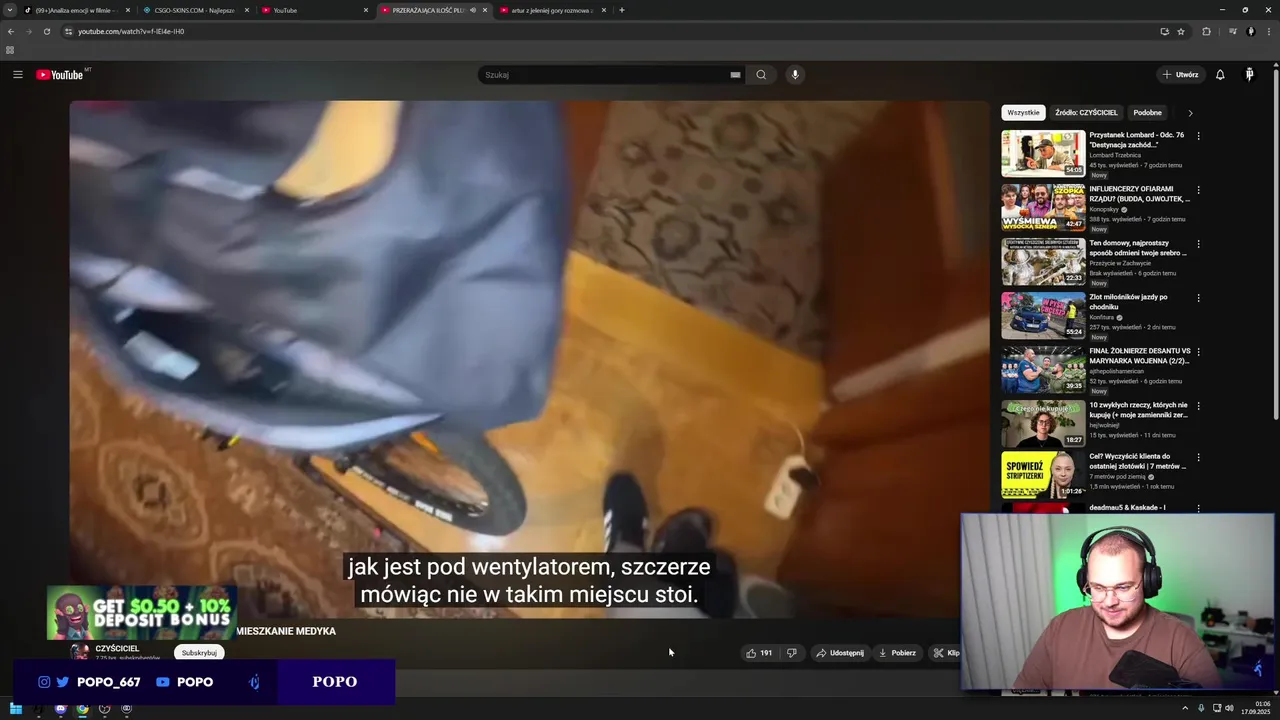Open options for INFLUENCERZY OFIARAMI video

point(1198,189)
